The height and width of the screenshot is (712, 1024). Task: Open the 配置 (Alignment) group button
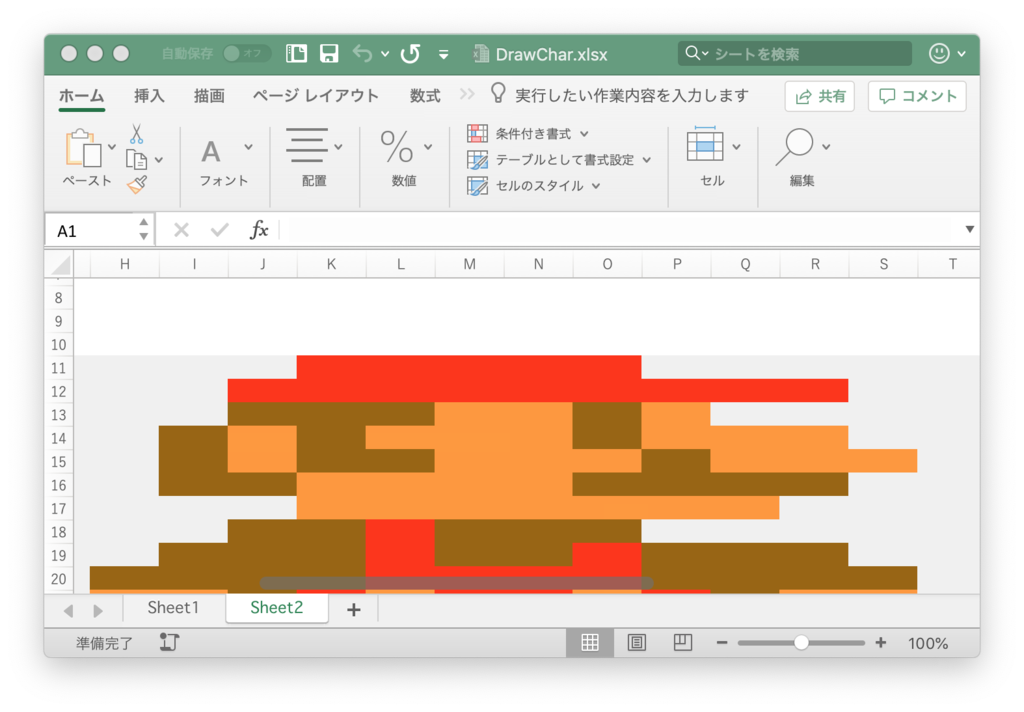(x=314, y=157)
